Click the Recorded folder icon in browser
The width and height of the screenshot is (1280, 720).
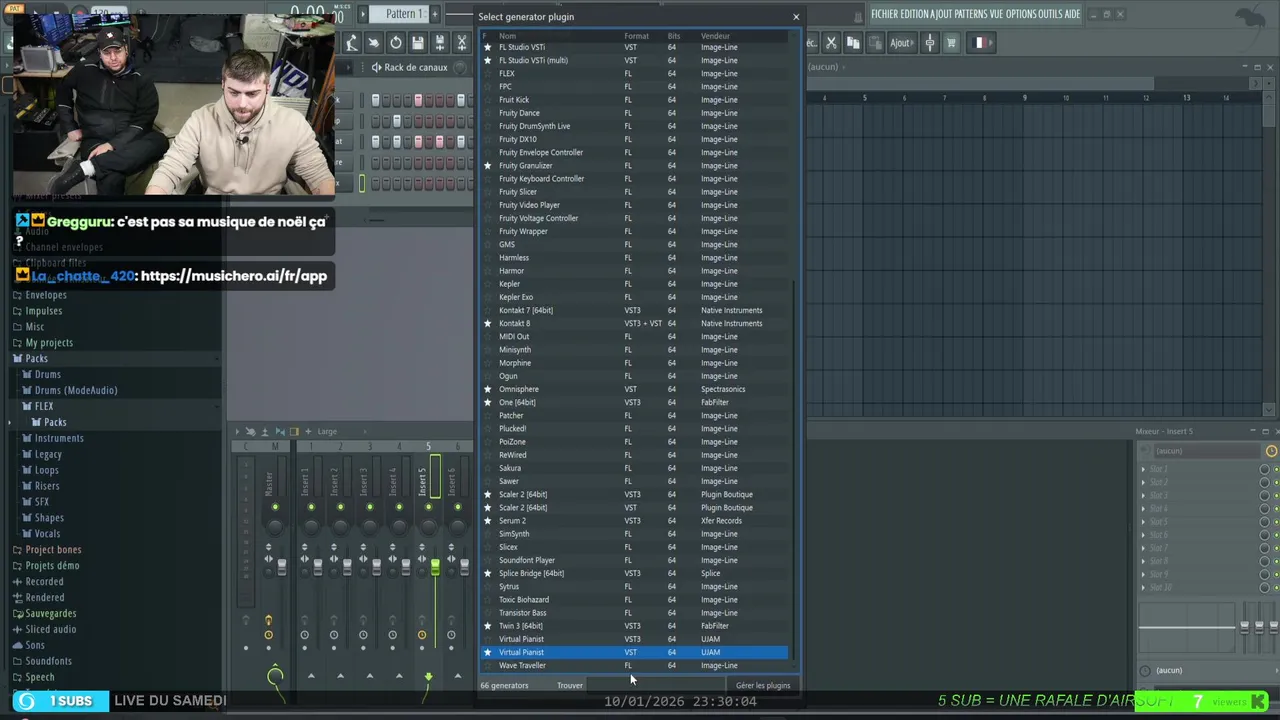point(17,581)
